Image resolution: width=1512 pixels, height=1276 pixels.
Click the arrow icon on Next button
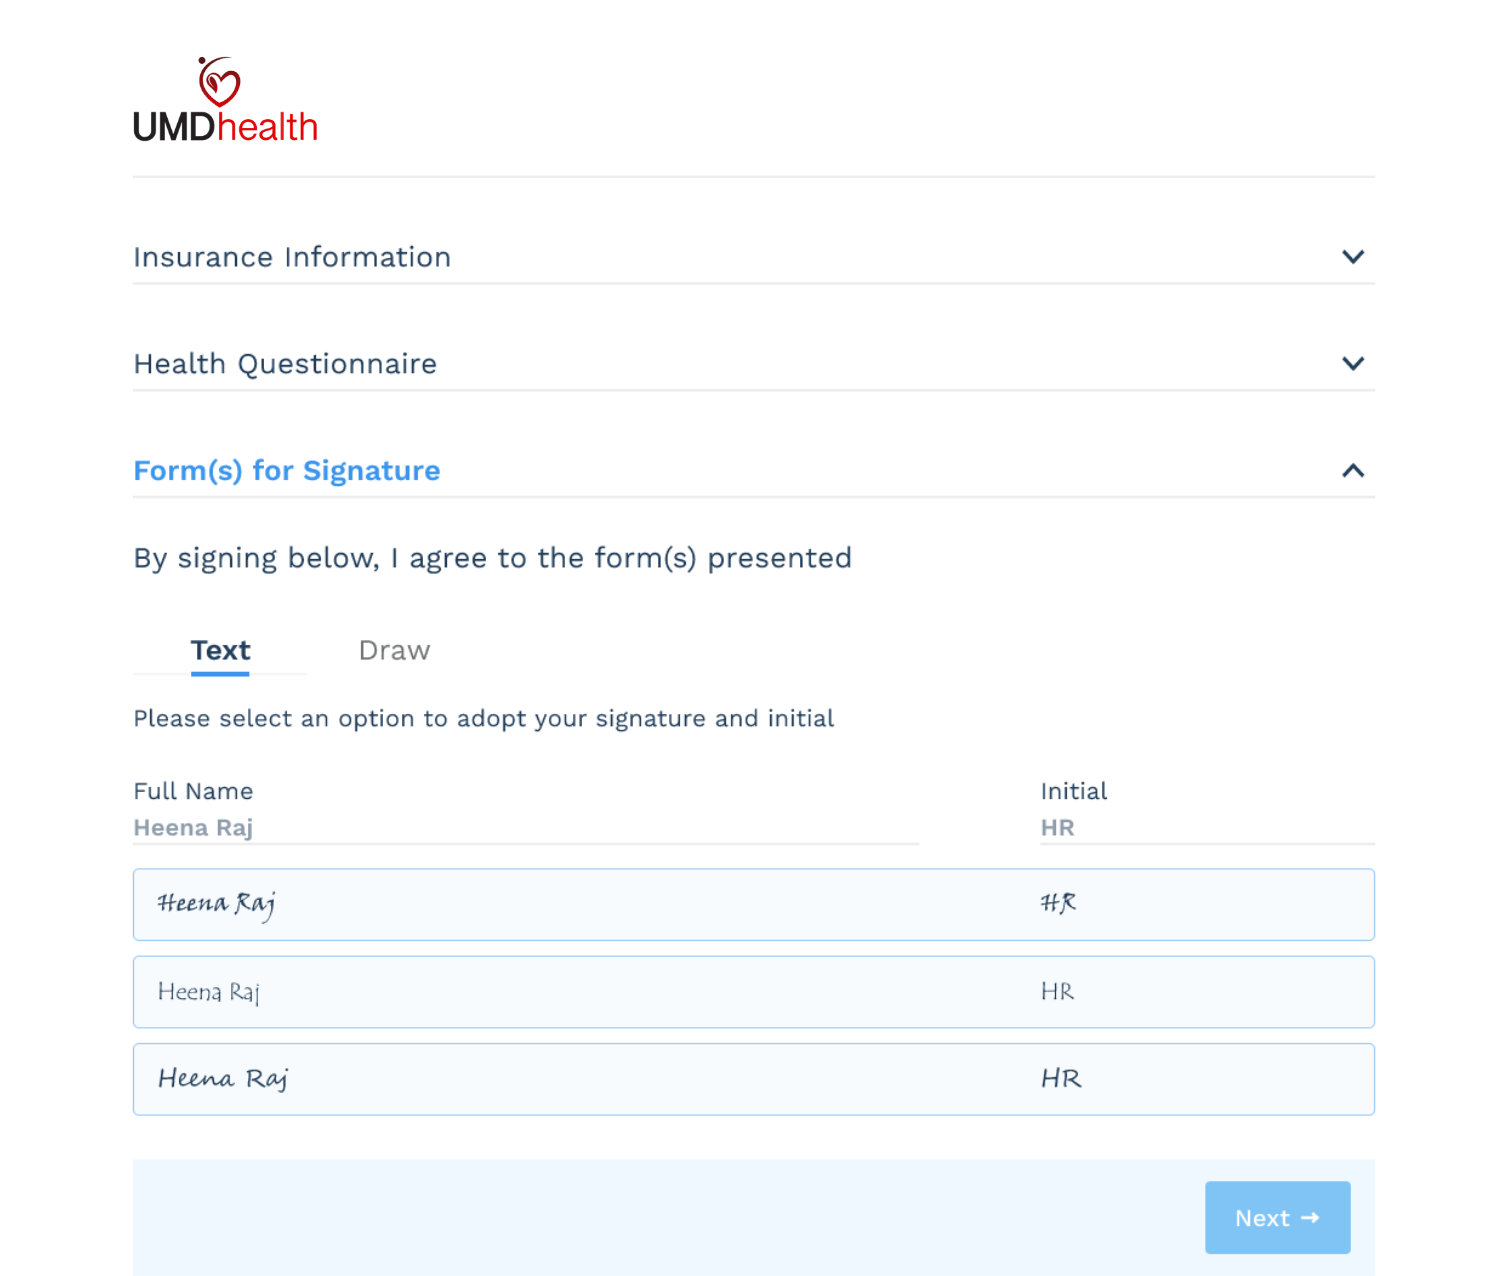(x=1310, y=1218)
